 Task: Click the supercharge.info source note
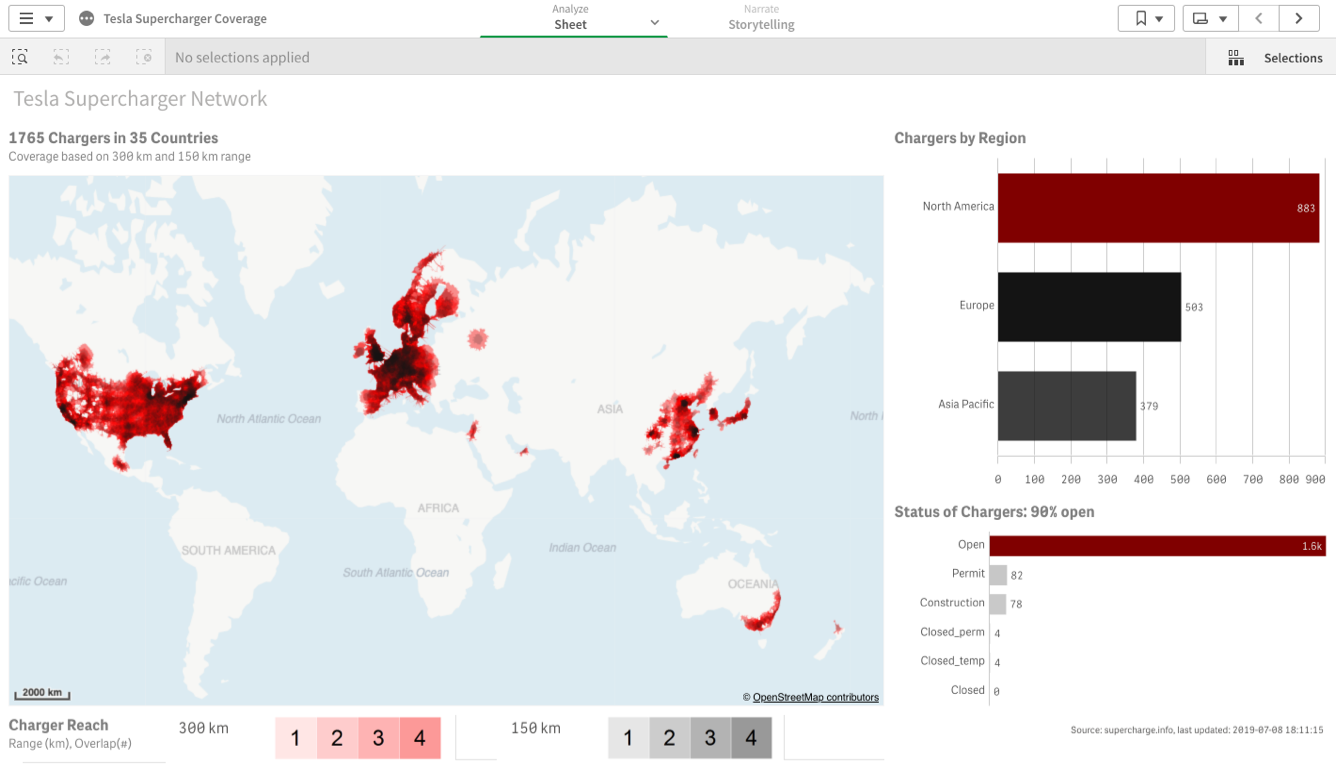(x=1197, y=731)
